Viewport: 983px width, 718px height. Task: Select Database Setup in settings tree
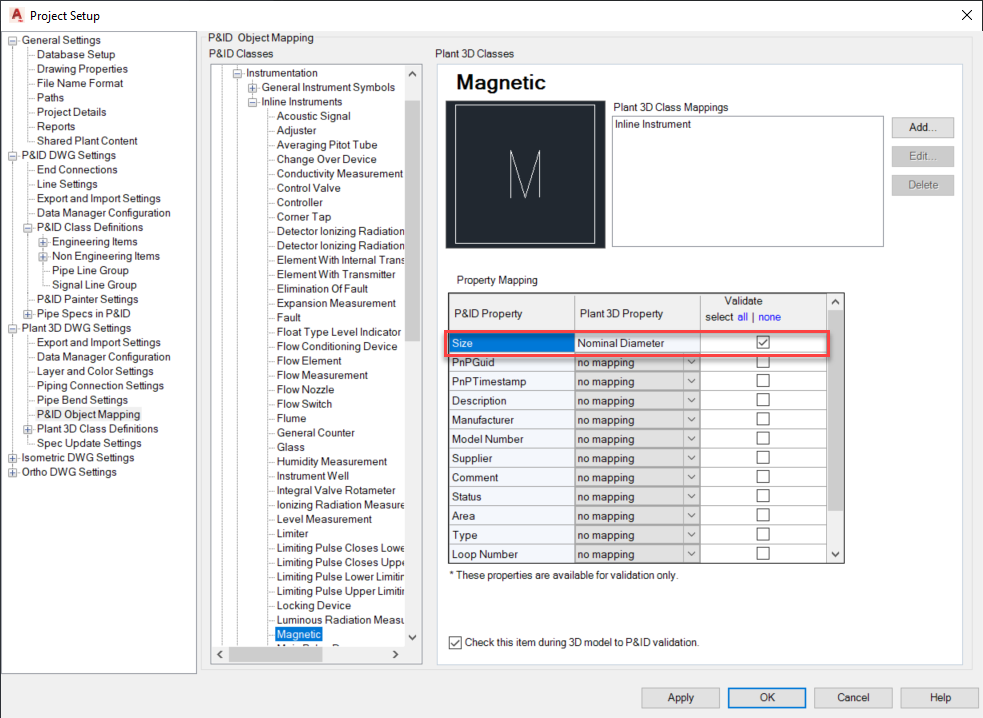click(76, 55)
